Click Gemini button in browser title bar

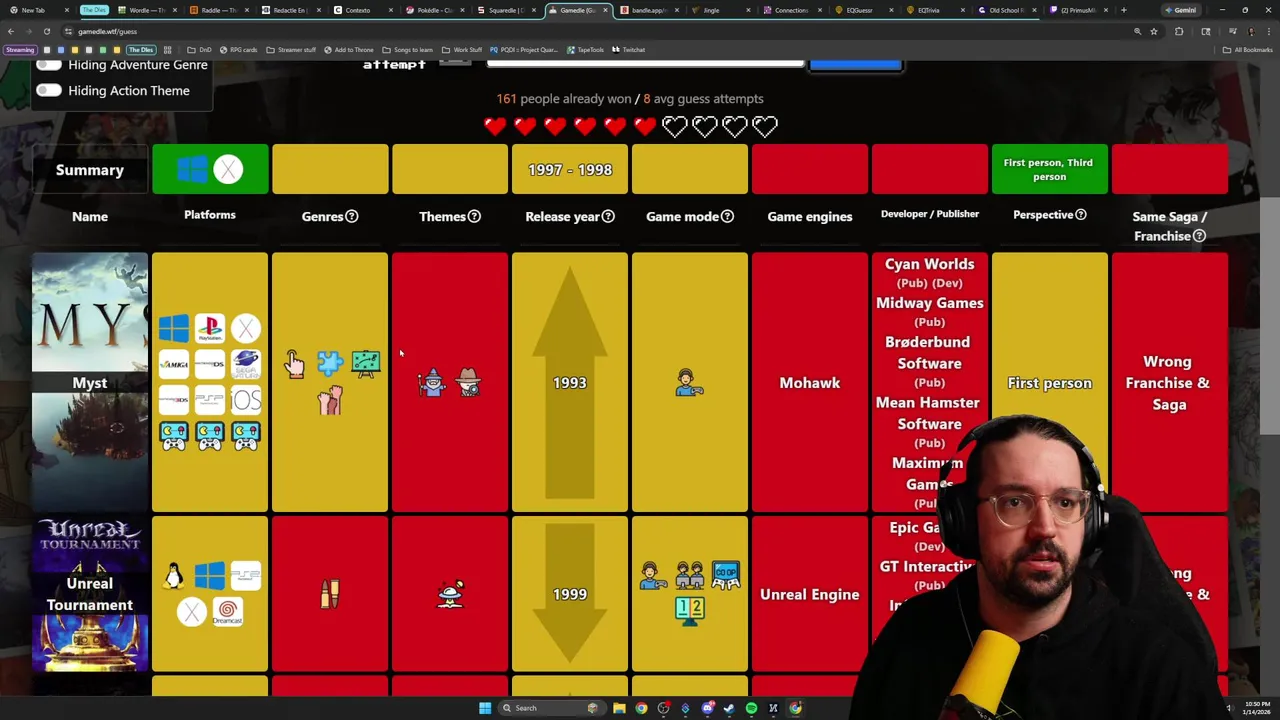(1180, 10)
